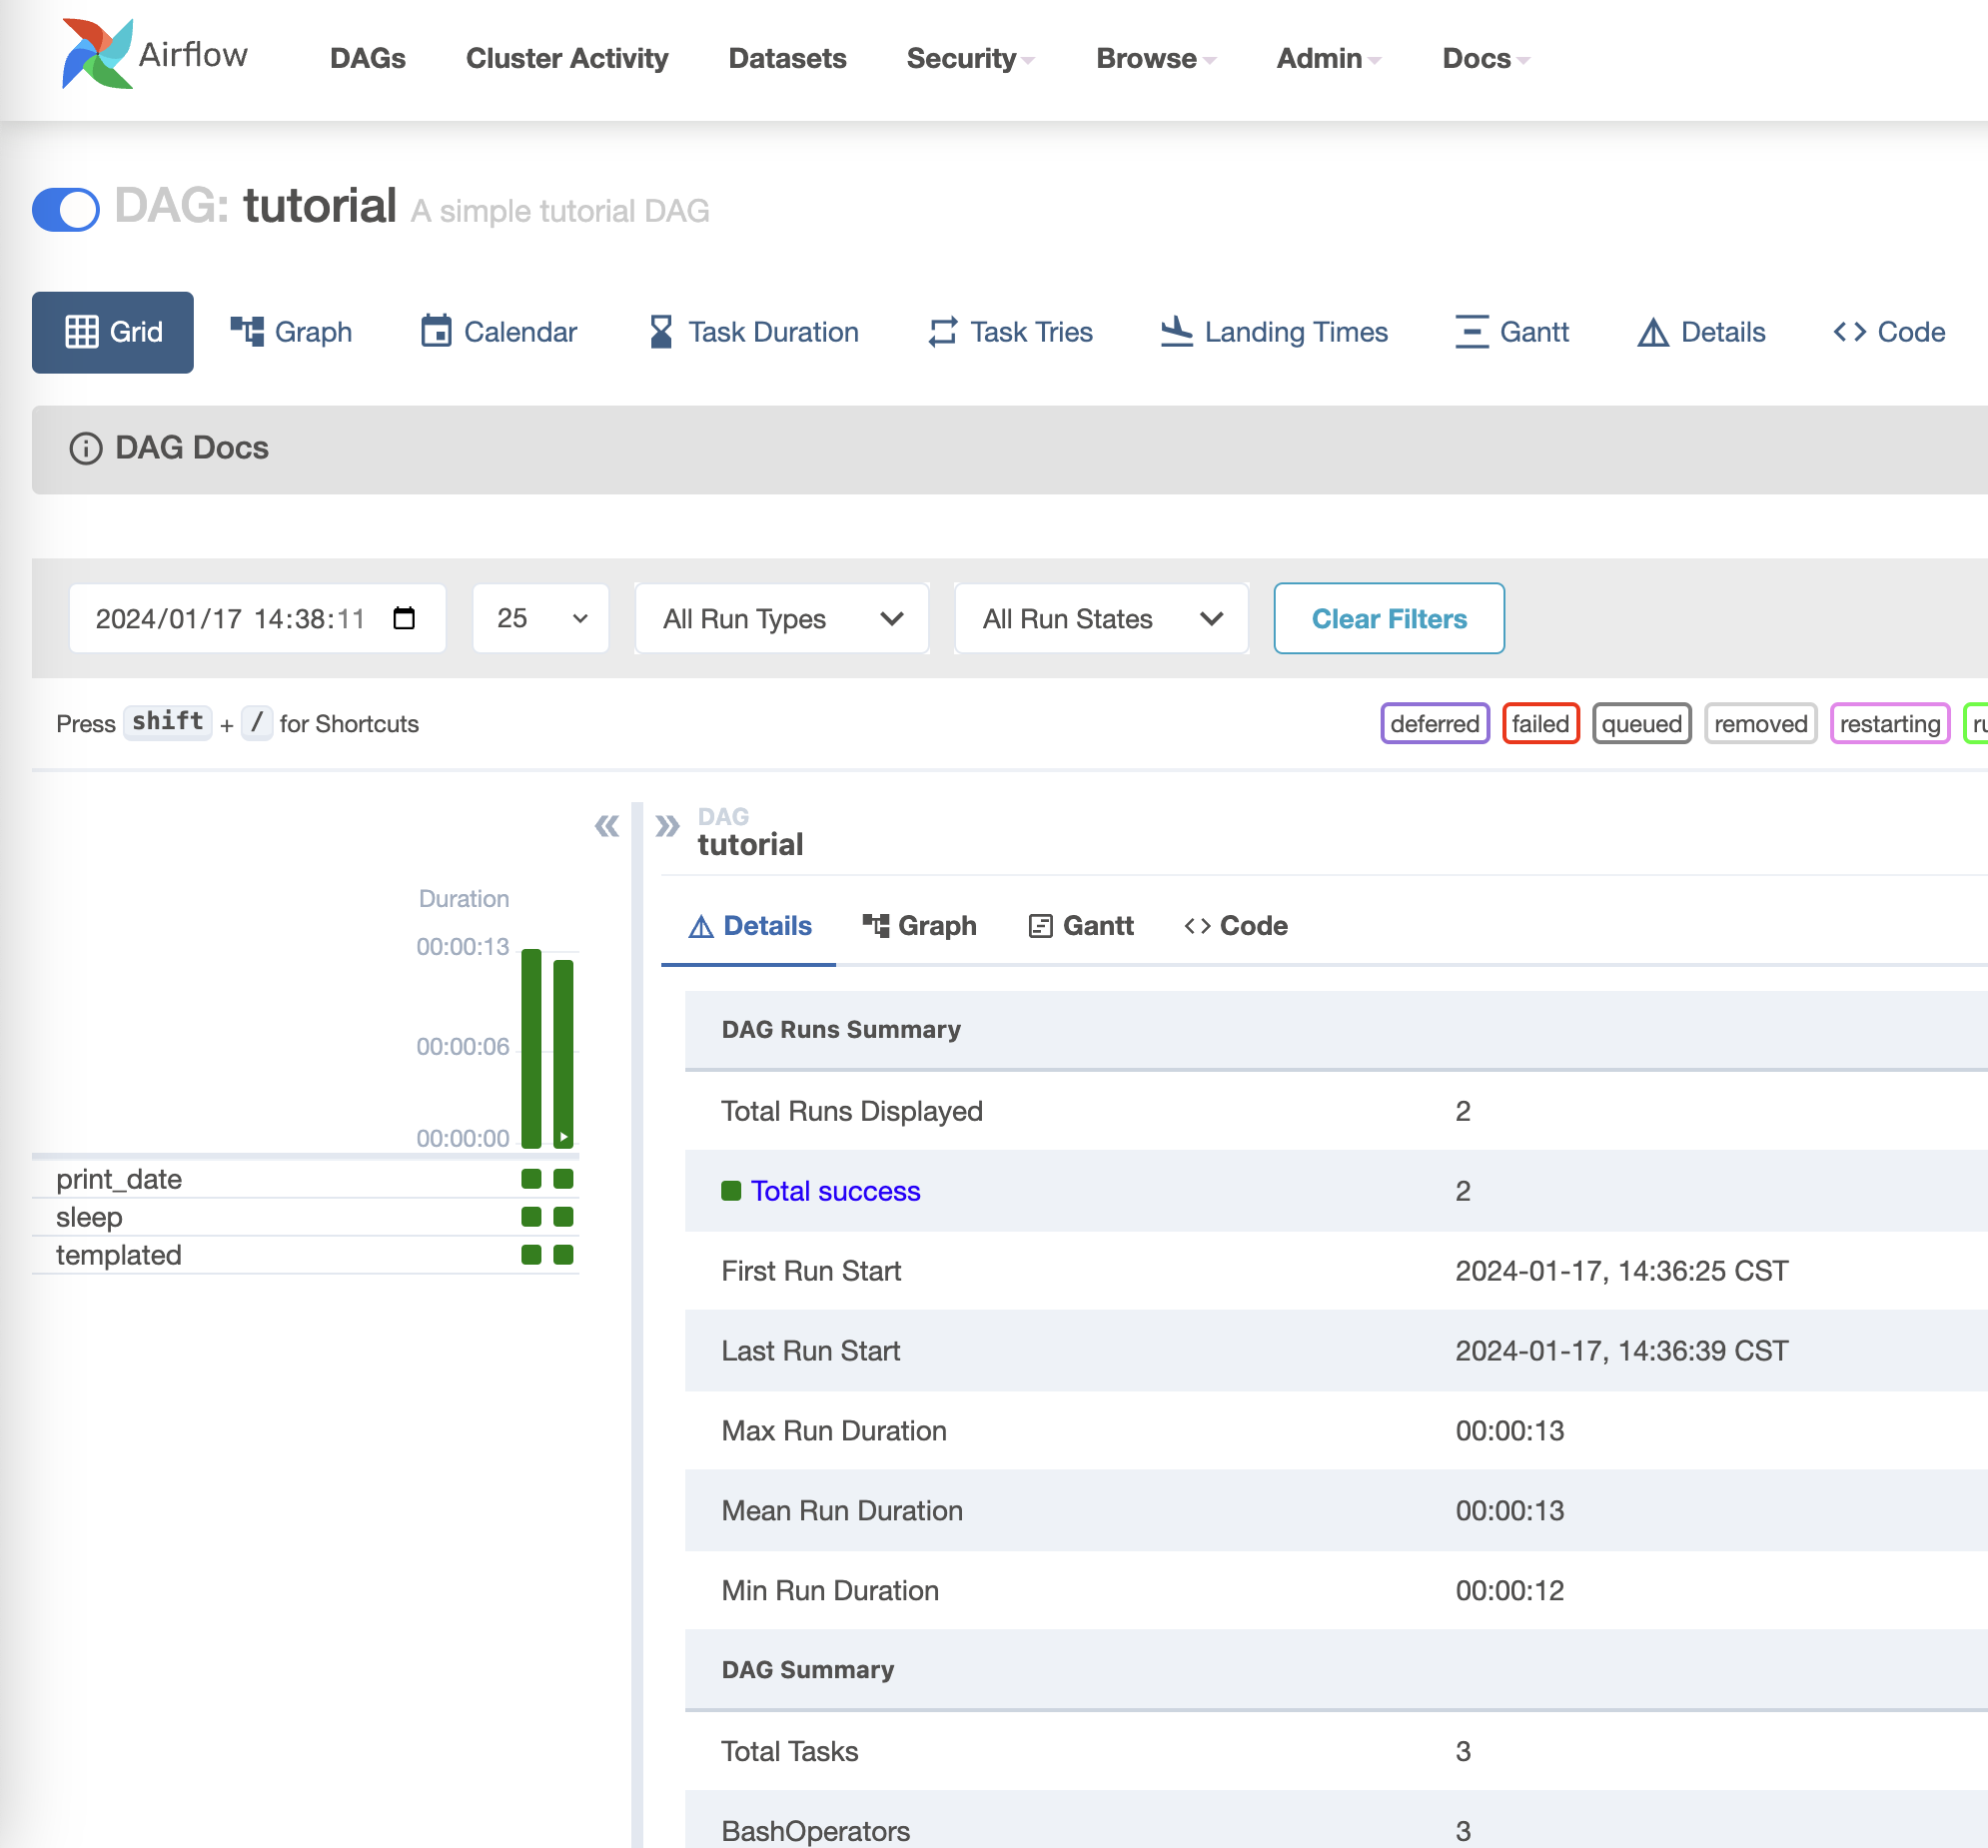Image resolution: width=1988 pixels, height=1848 pixels.
Task: Open Landing Times plane icon view
Action: tap(1176, 331)
